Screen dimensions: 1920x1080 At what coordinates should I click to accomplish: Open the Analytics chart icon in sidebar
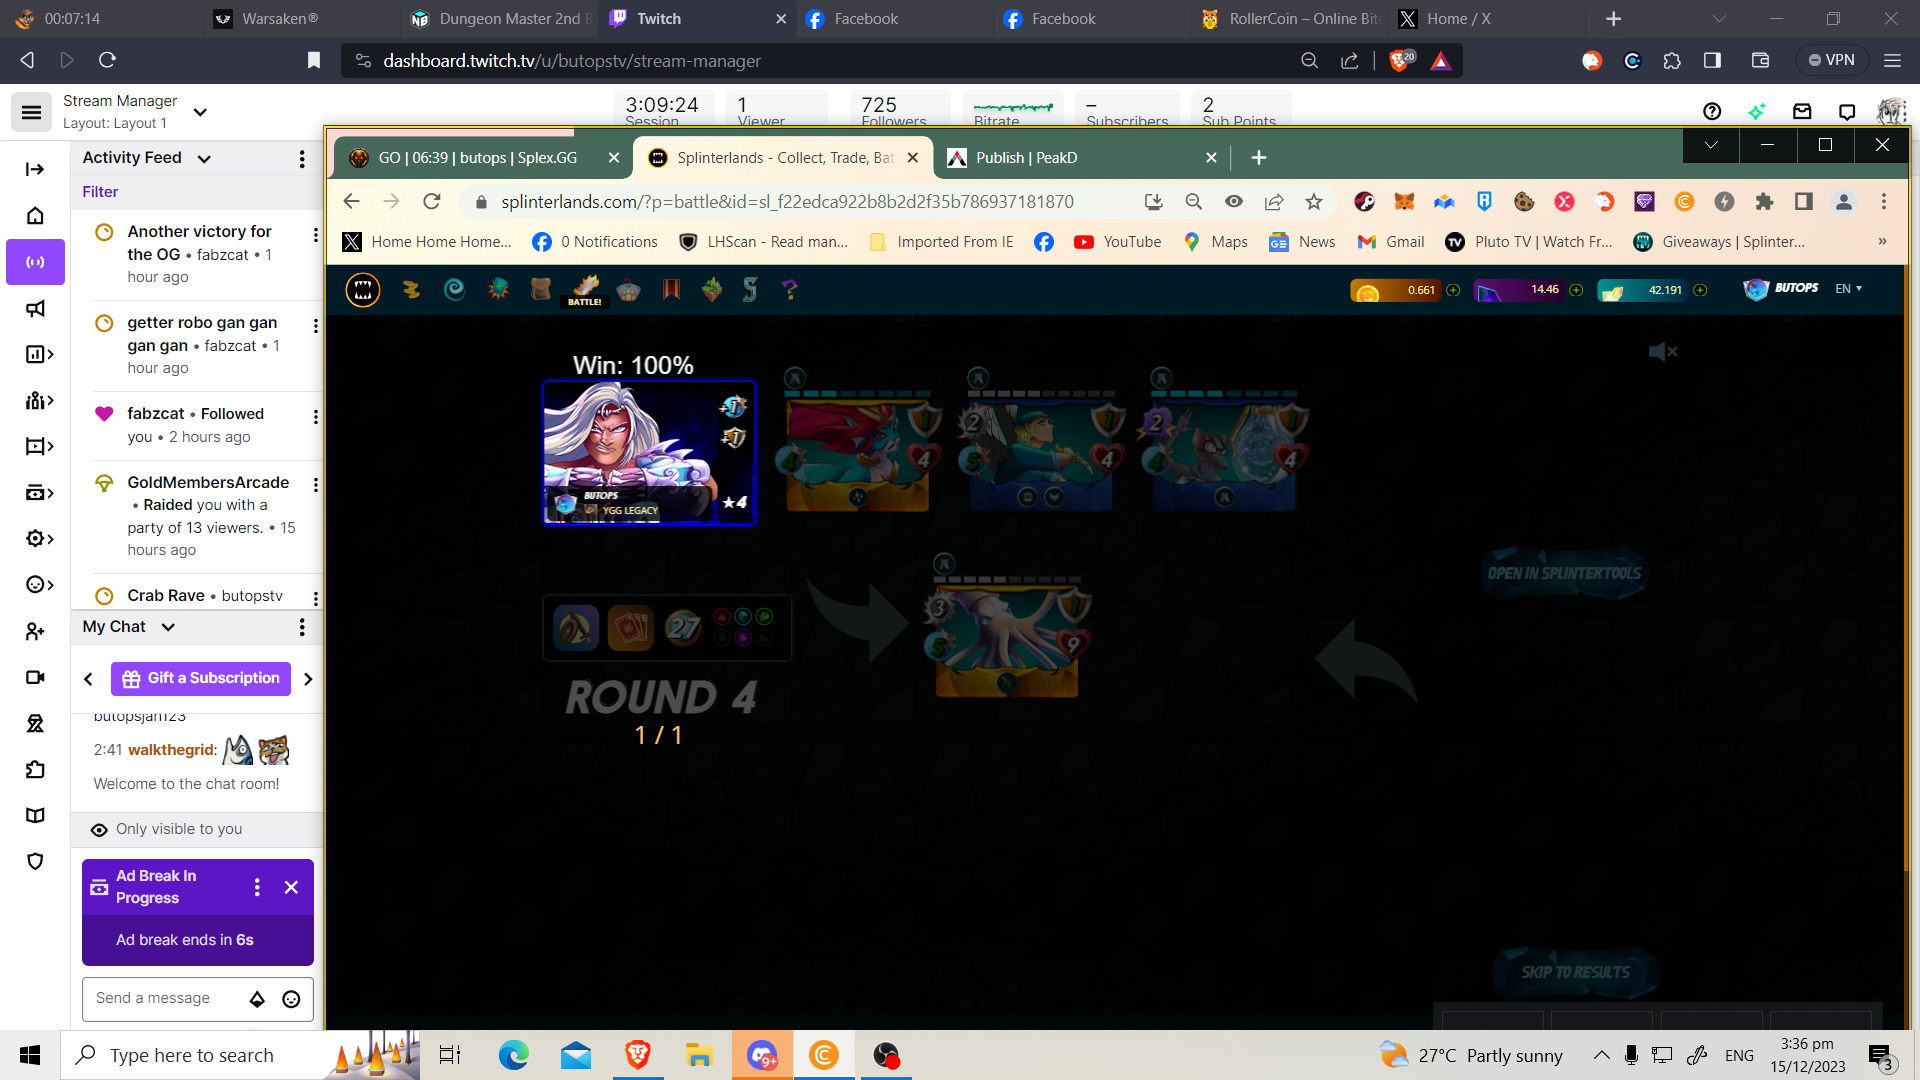[38, 354]
